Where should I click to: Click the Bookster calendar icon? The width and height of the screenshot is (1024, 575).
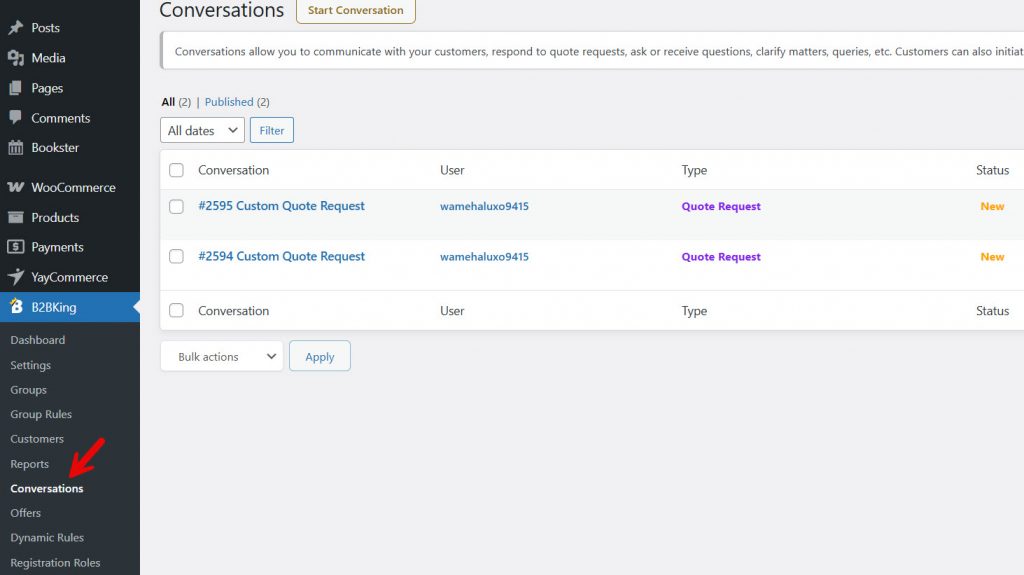coord(16,148)
